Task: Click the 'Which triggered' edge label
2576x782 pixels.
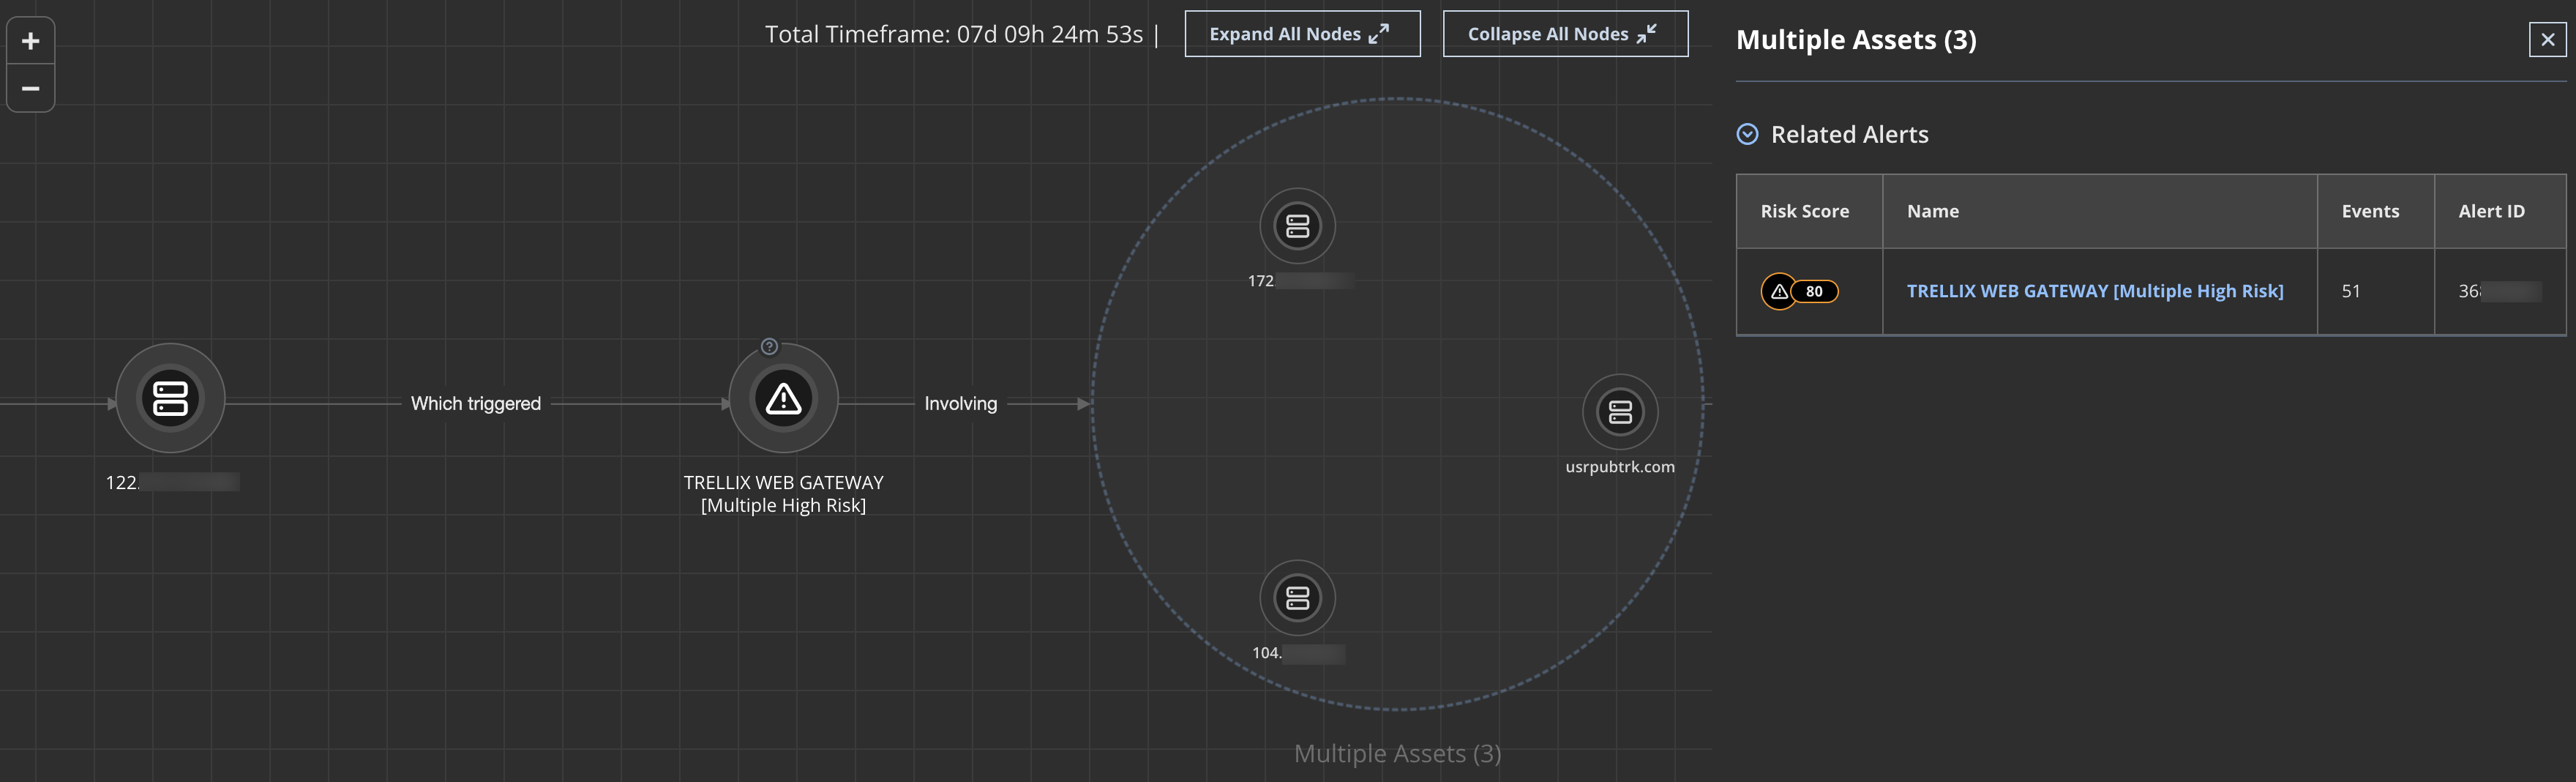Action: click(x=476, y=404)
